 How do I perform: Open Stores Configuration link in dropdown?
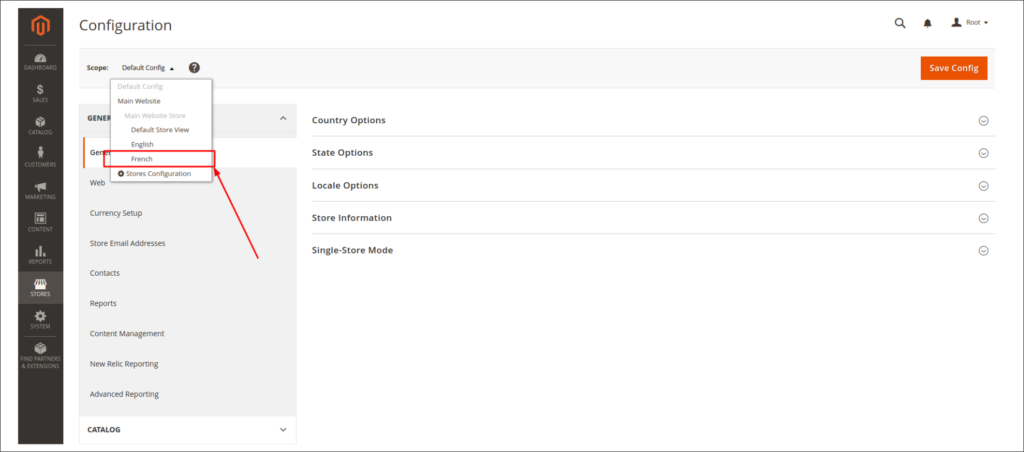157,173
